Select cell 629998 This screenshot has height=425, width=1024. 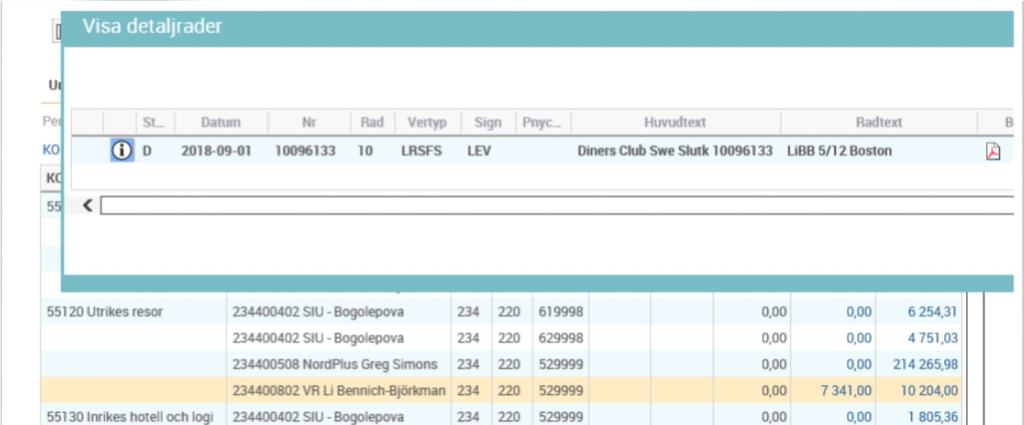(560, 338)
